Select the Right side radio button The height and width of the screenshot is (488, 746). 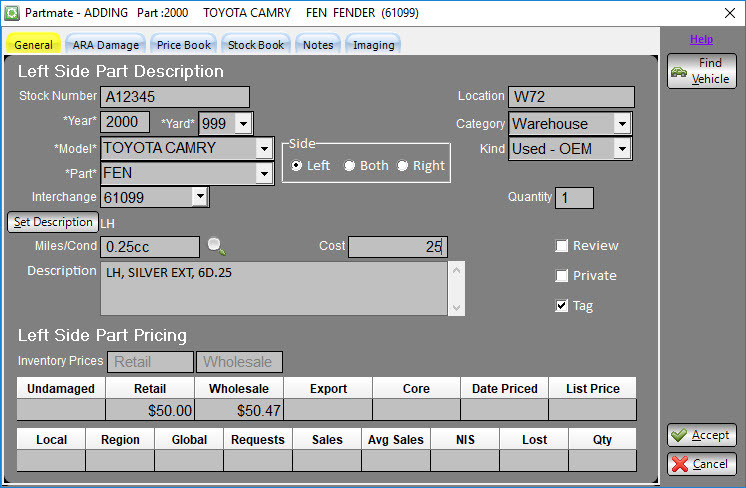(402, 166)
